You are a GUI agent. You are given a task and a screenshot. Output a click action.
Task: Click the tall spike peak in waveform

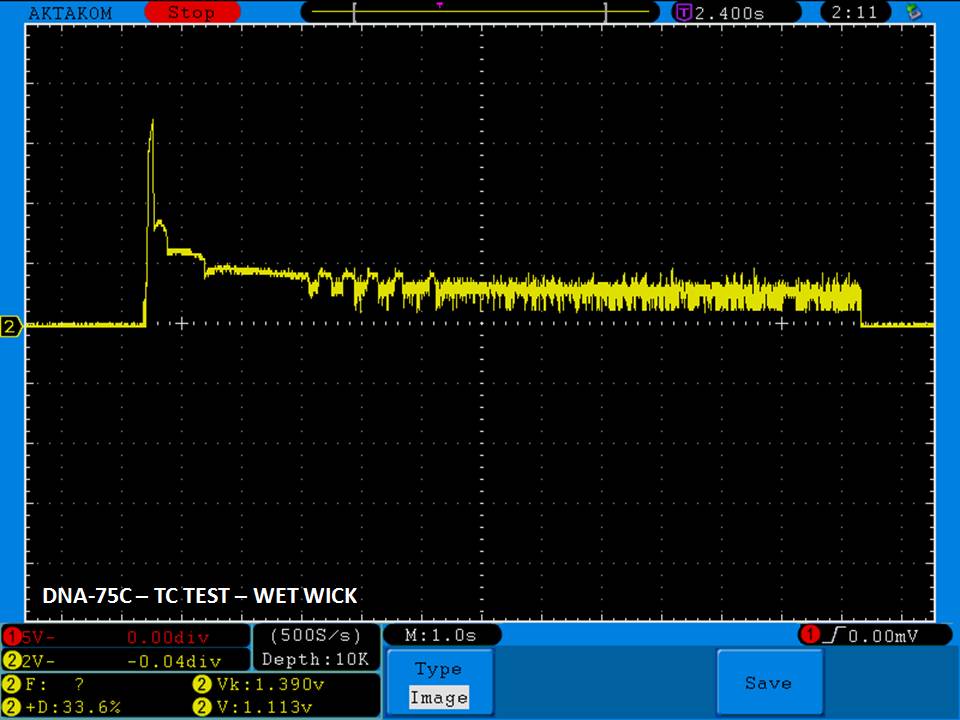click(152, 124)
